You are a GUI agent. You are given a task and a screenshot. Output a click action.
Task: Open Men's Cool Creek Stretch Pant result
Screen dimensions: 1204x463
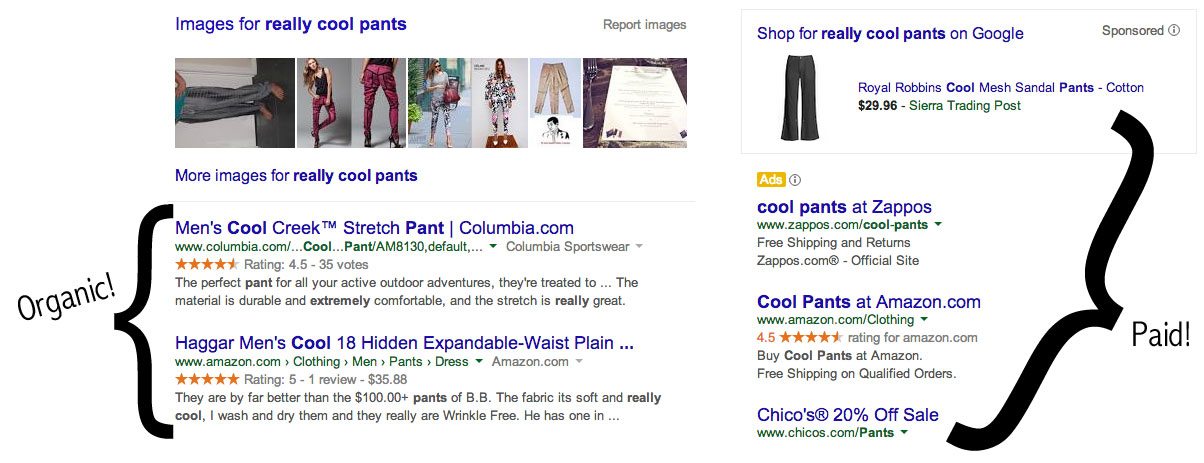pyautogui.click(x=374, y=227)
